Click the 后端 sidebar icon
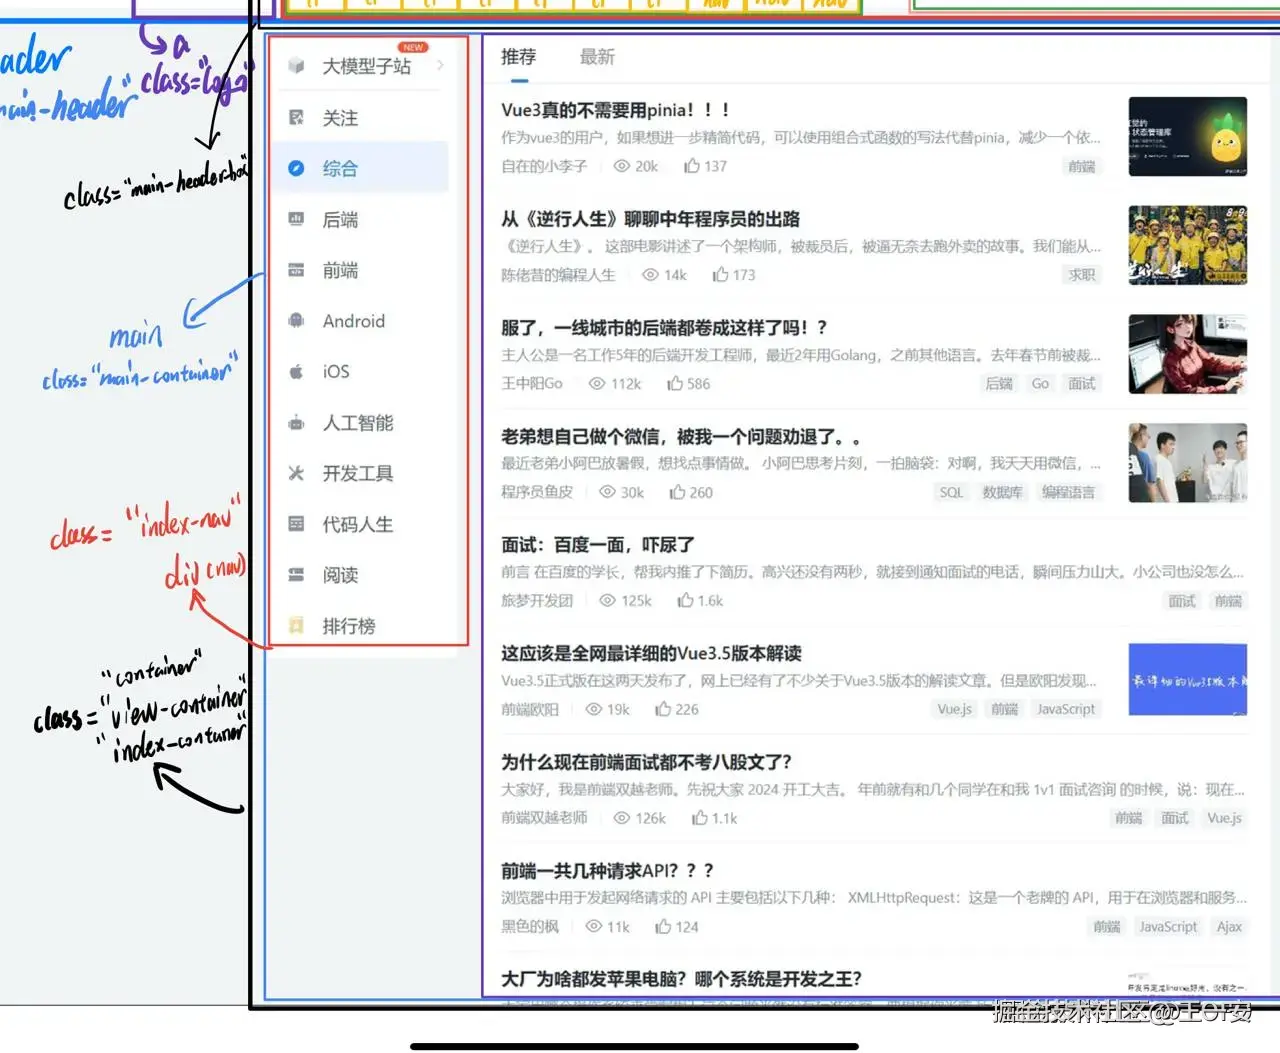Viewport: 1280px width, 1053px height. click(296, 219)
